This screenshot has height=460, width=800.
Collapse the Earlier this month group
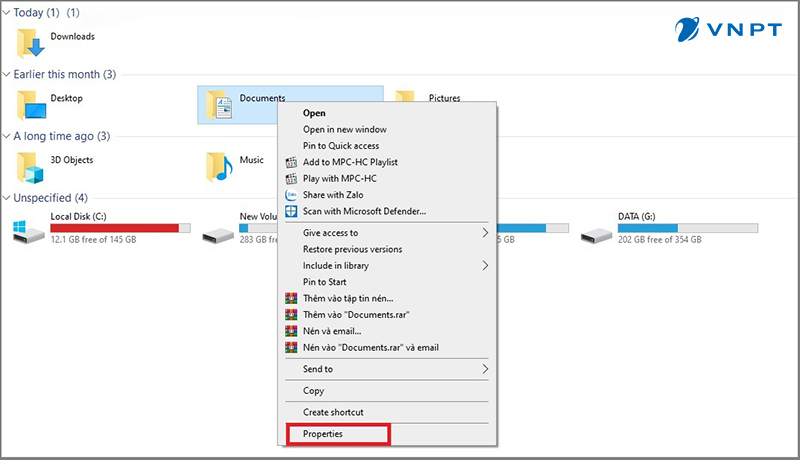tap(8, 74)
